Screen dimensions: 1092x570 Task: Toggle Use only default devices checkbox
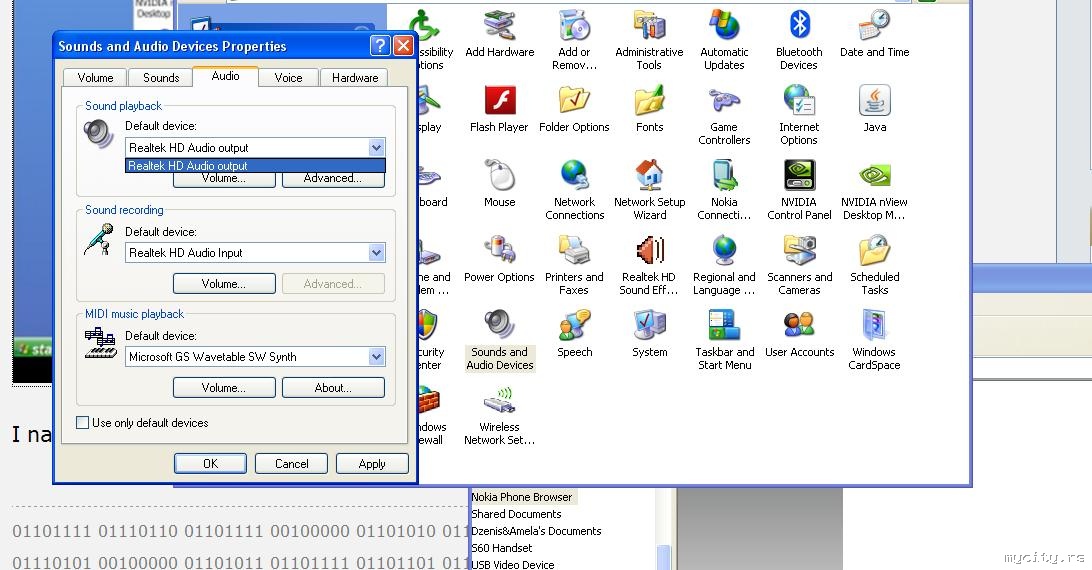(82, 423)
